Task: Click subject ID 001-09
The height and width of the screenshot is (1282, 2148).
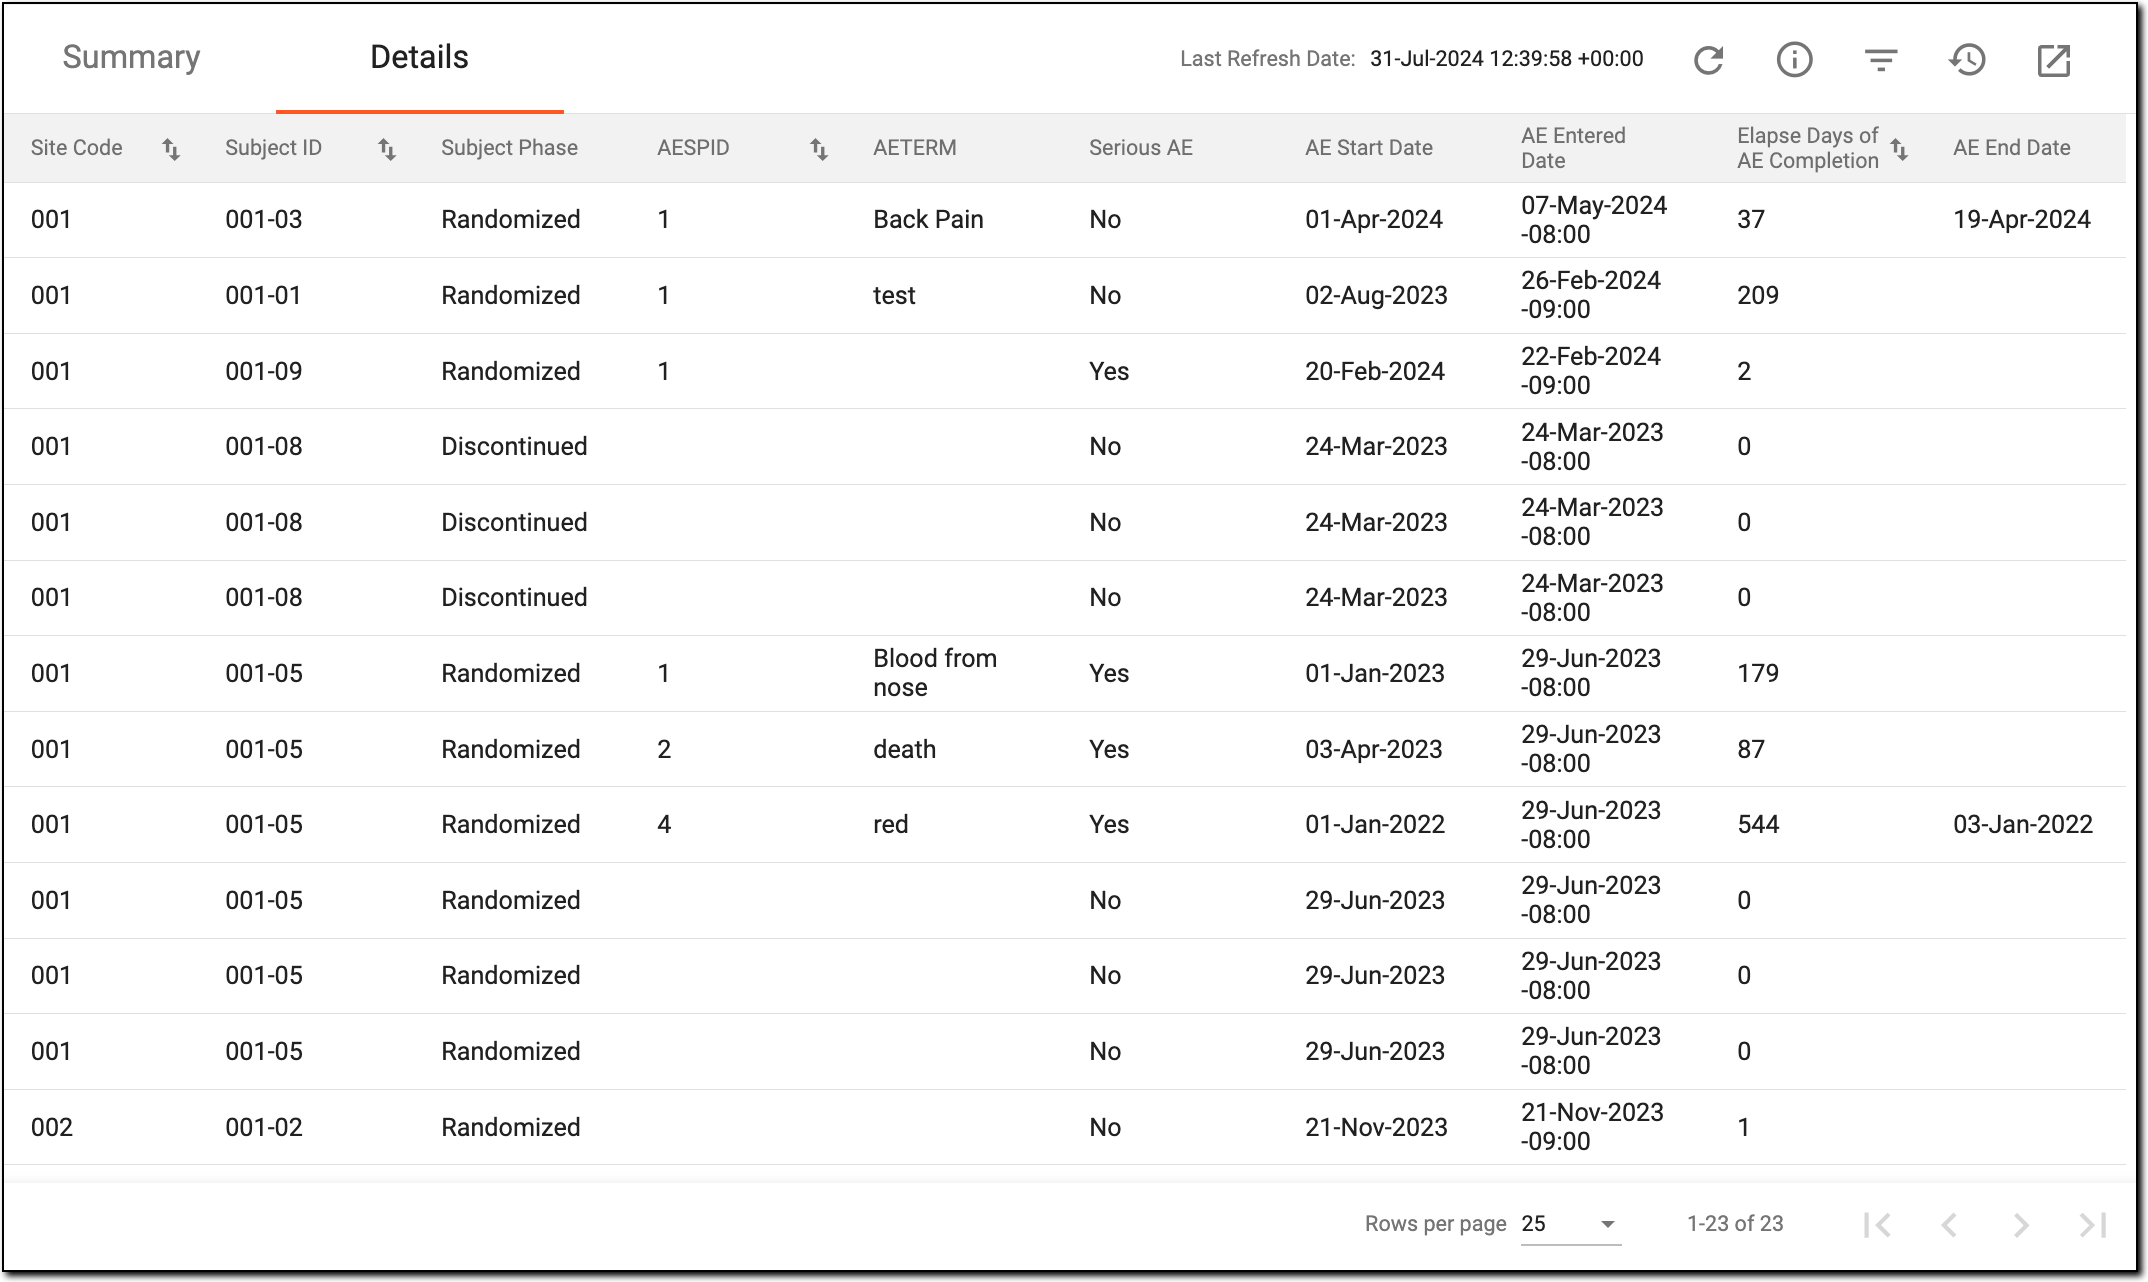Action: tap(263, 372)
